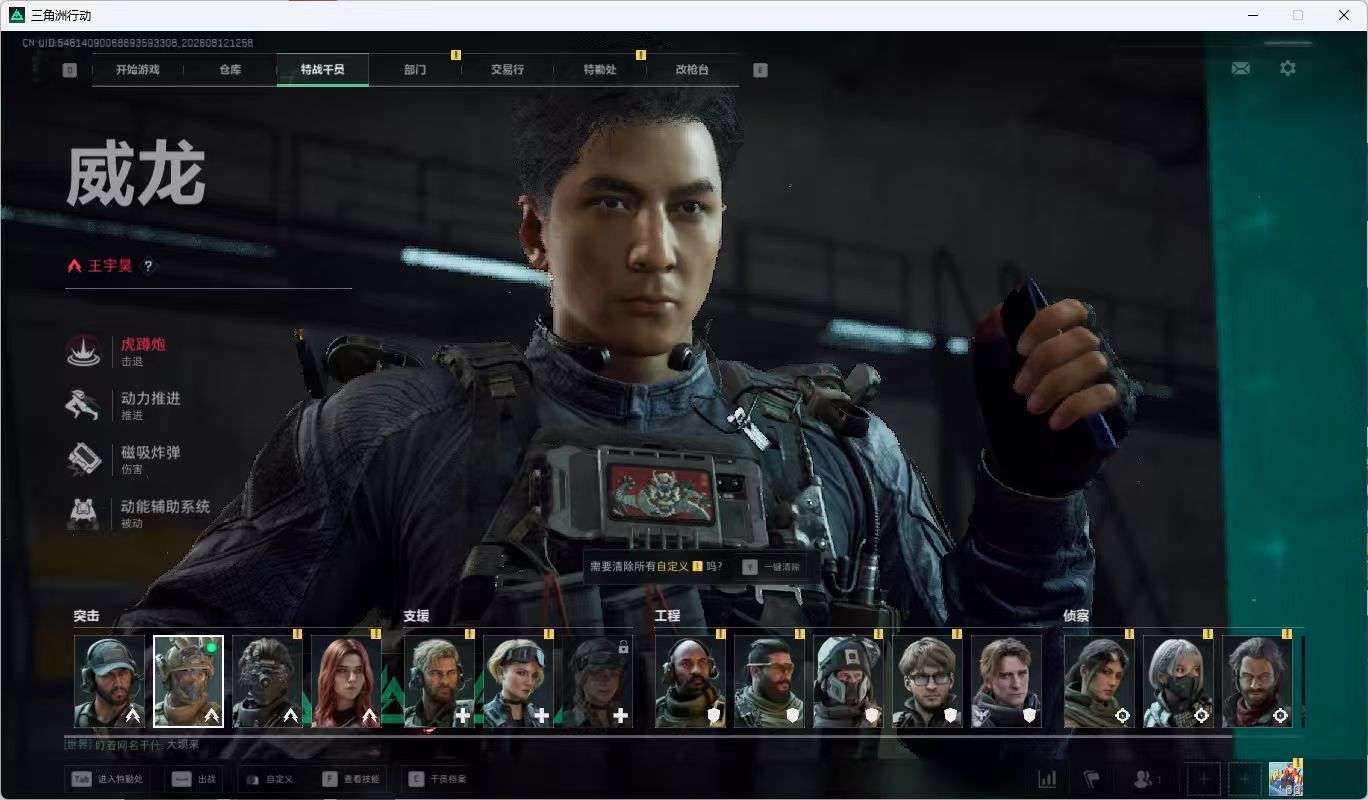
Task: Select the bearded blond 支援 operator
Action: (439, 682)
